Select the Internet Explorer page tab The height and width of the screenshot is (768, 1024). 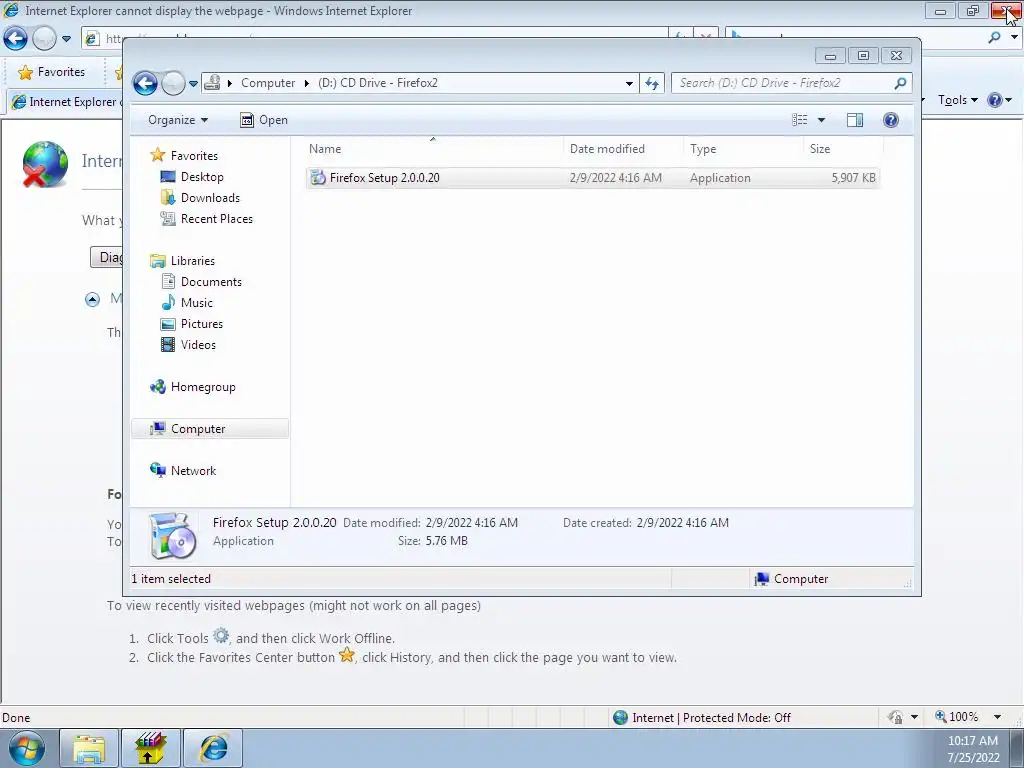[x=65, y=102]
